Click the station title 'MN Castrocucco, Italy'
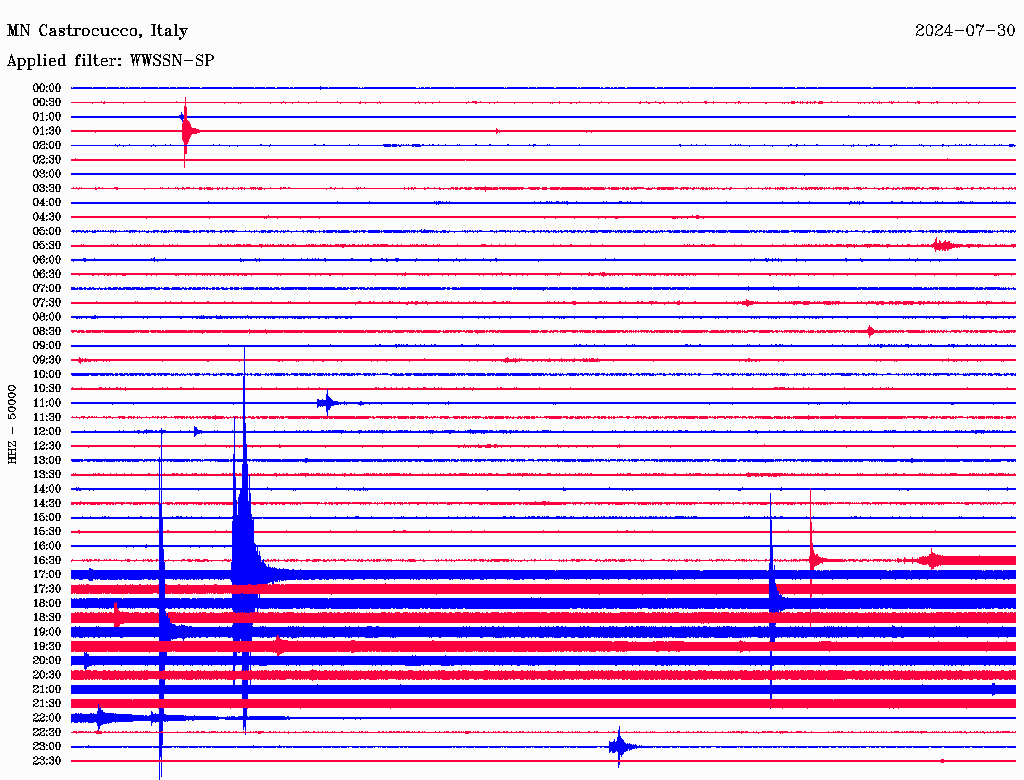Image resolution: width=1024 pixels, height=780 pixels. point(97,31)
